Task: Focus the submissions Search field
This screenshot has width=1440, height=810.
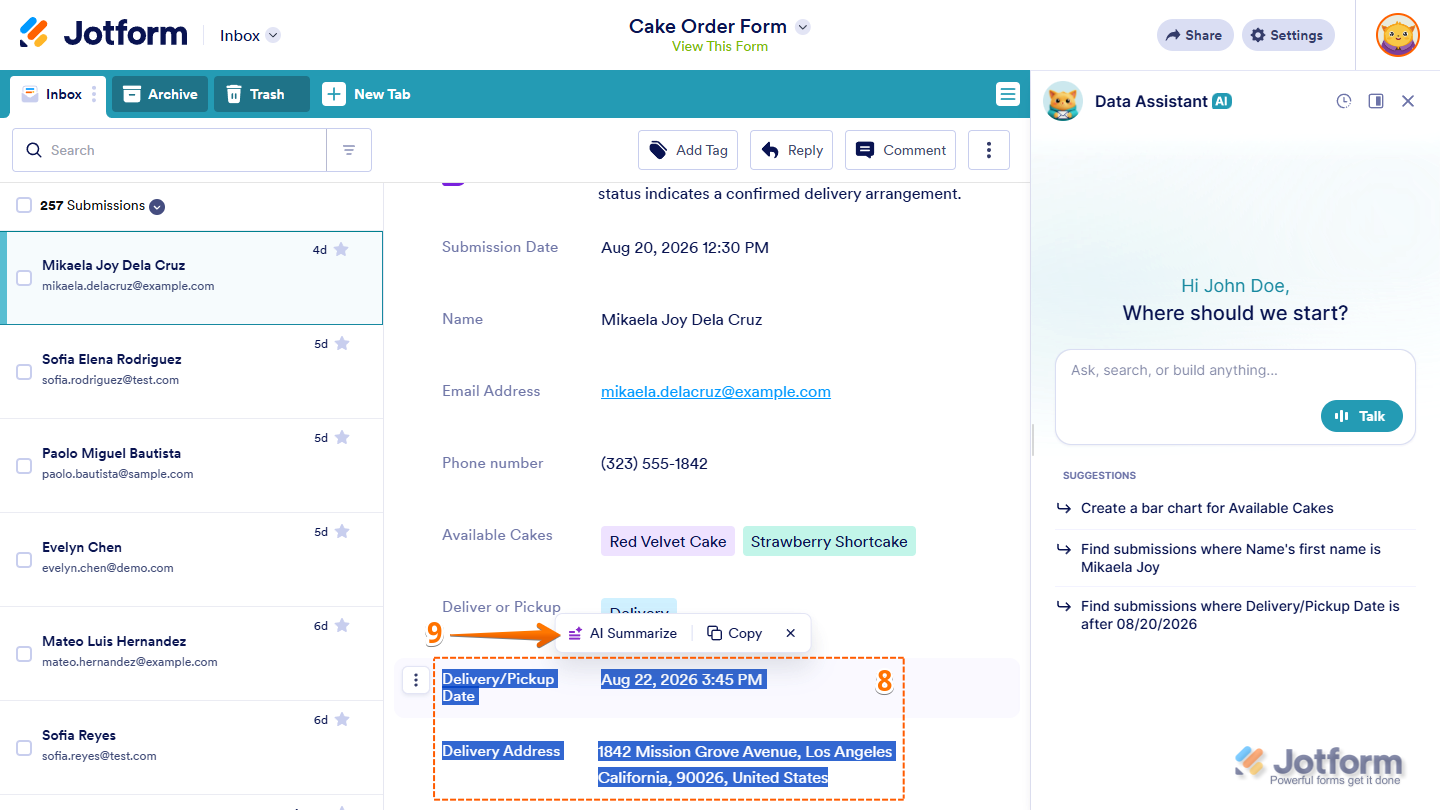Action: click(169, 150)
